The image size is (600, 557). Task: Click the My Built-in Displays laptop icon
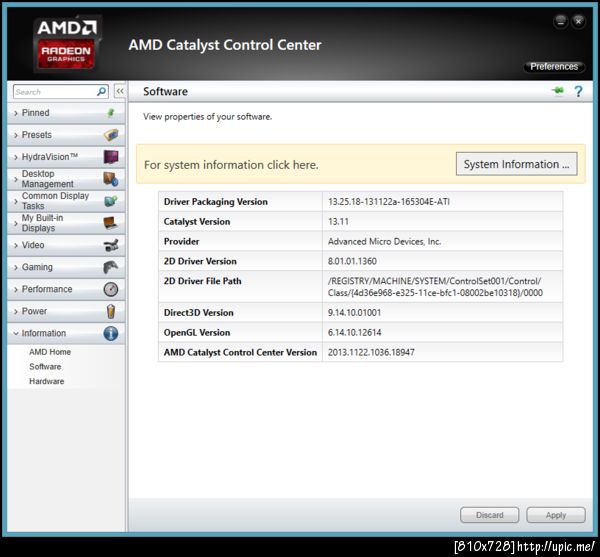click(x=111, y=223)
